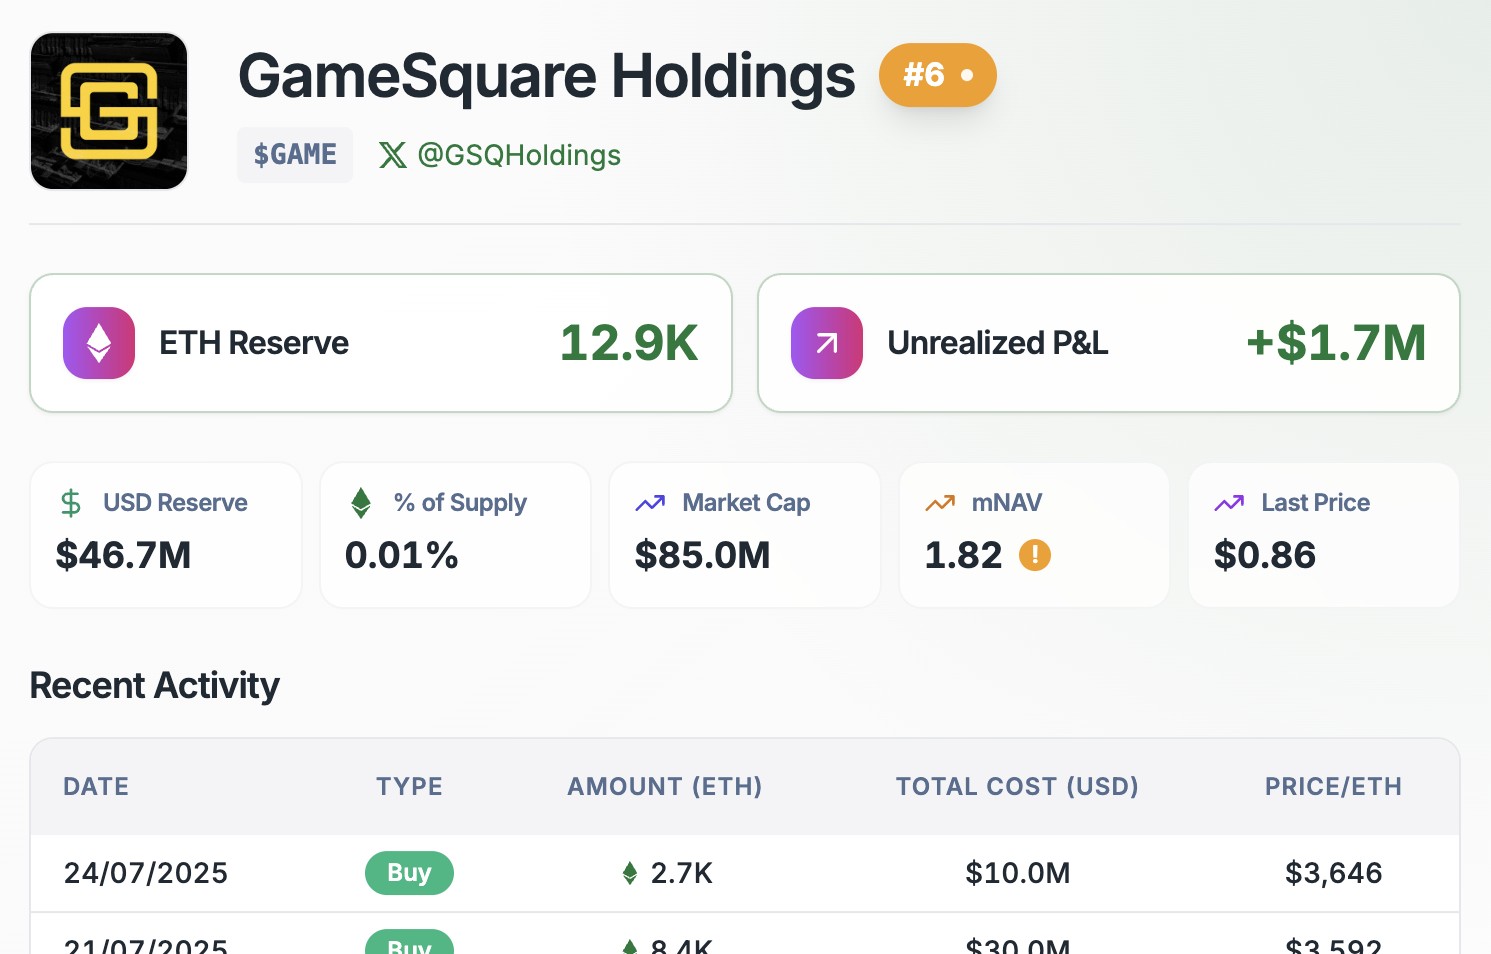Screen dimensions: 1491x954
Task: Click the Ethereum icon beside 2.7K amount
Action: pos(630,873)
